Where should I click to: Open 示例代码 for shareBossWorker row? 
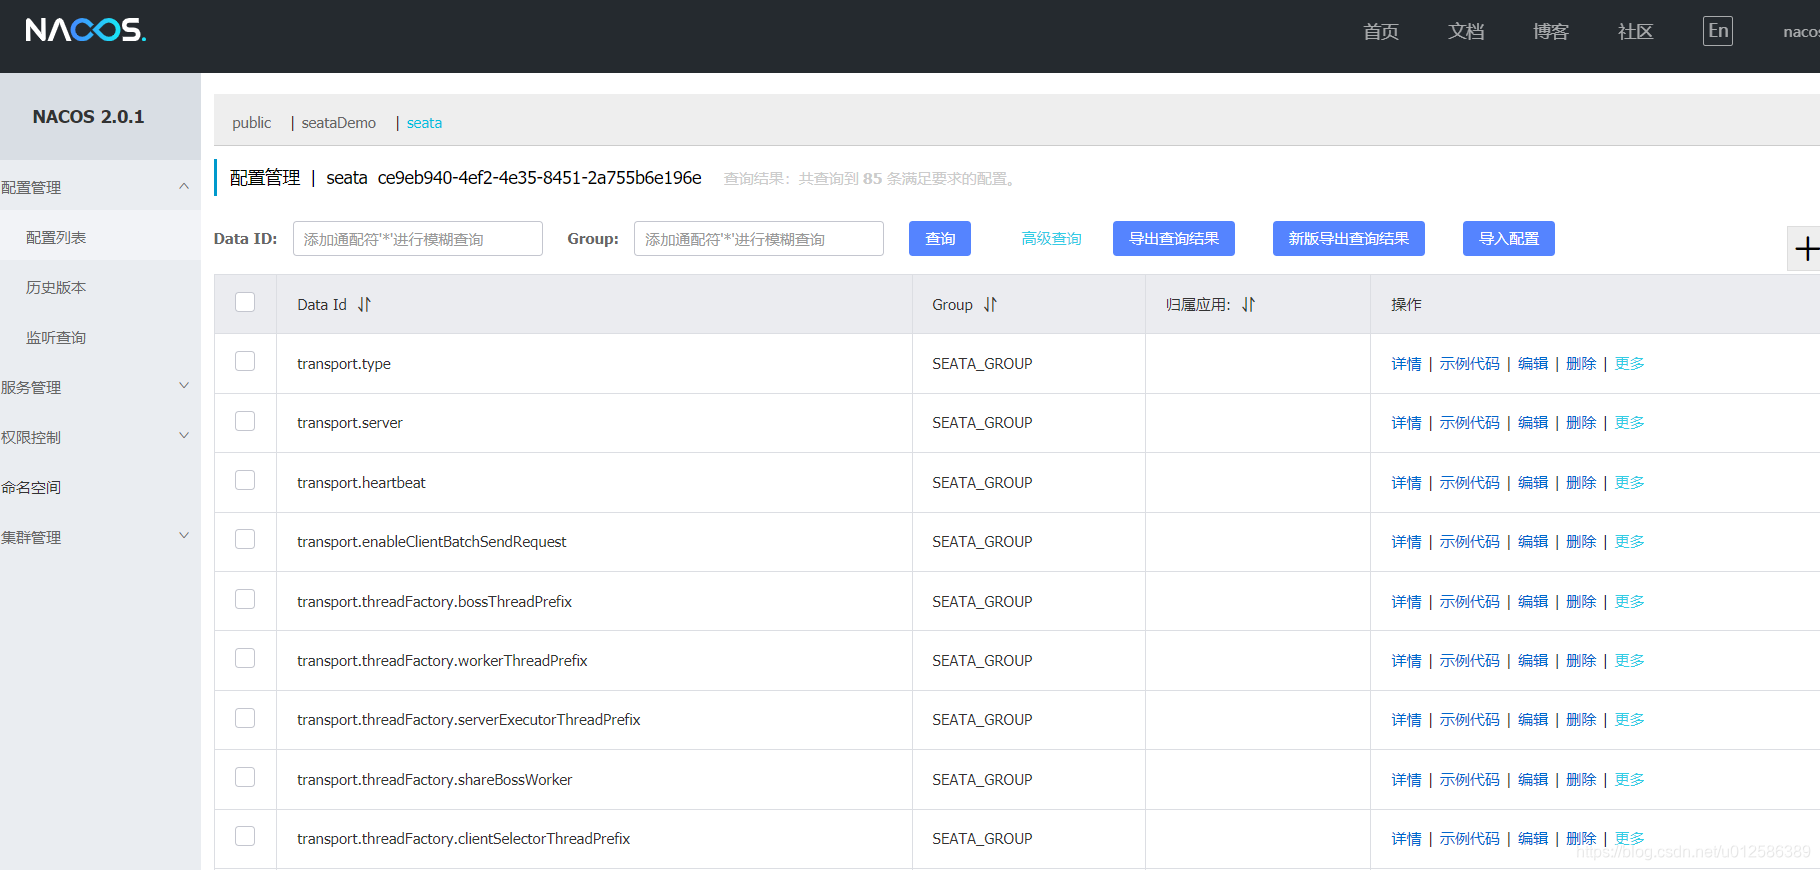[x=1470, y=780]
